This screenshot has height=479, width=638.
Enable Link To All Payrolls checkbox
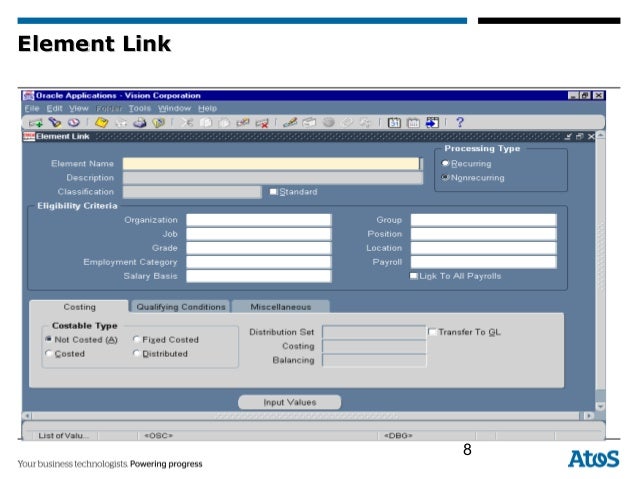click(x=413, y=276)
